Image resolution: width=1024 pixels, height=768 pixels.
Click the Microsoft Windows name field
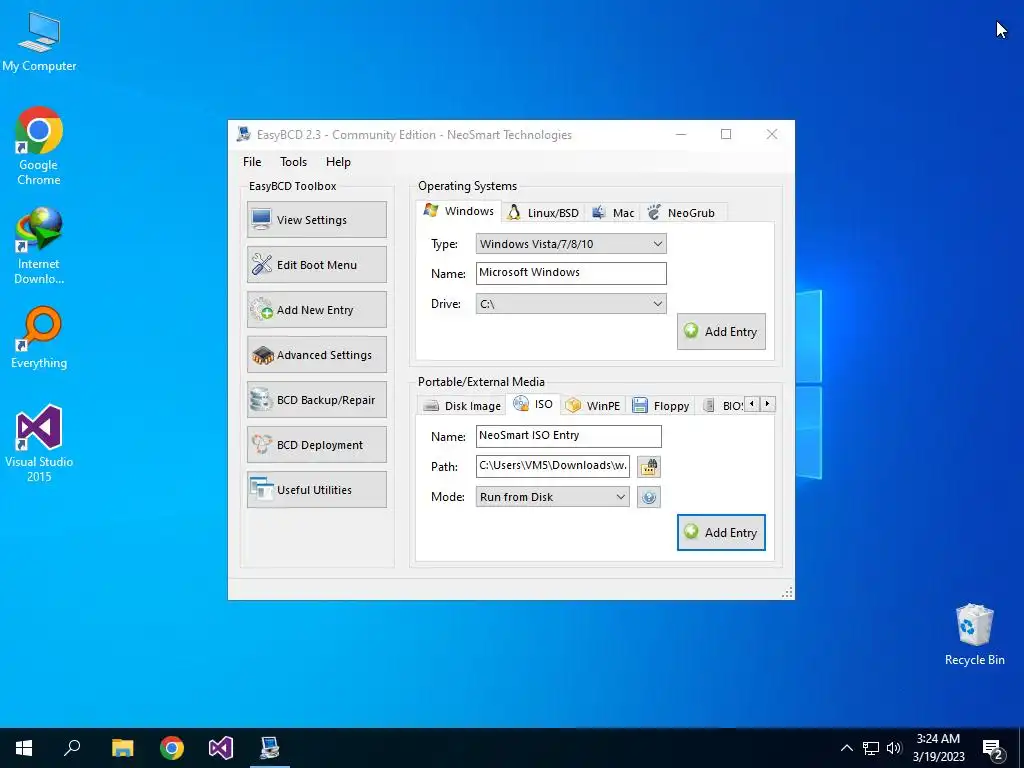(571, 273)
